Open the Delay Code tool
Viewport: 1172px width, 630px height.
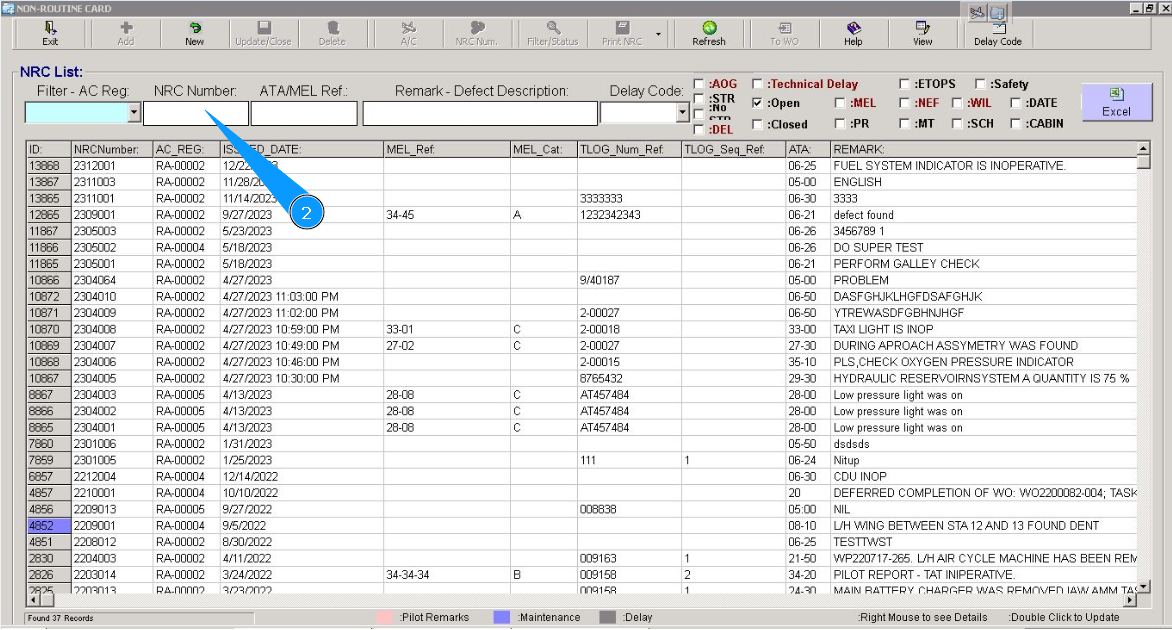(997, 34)
